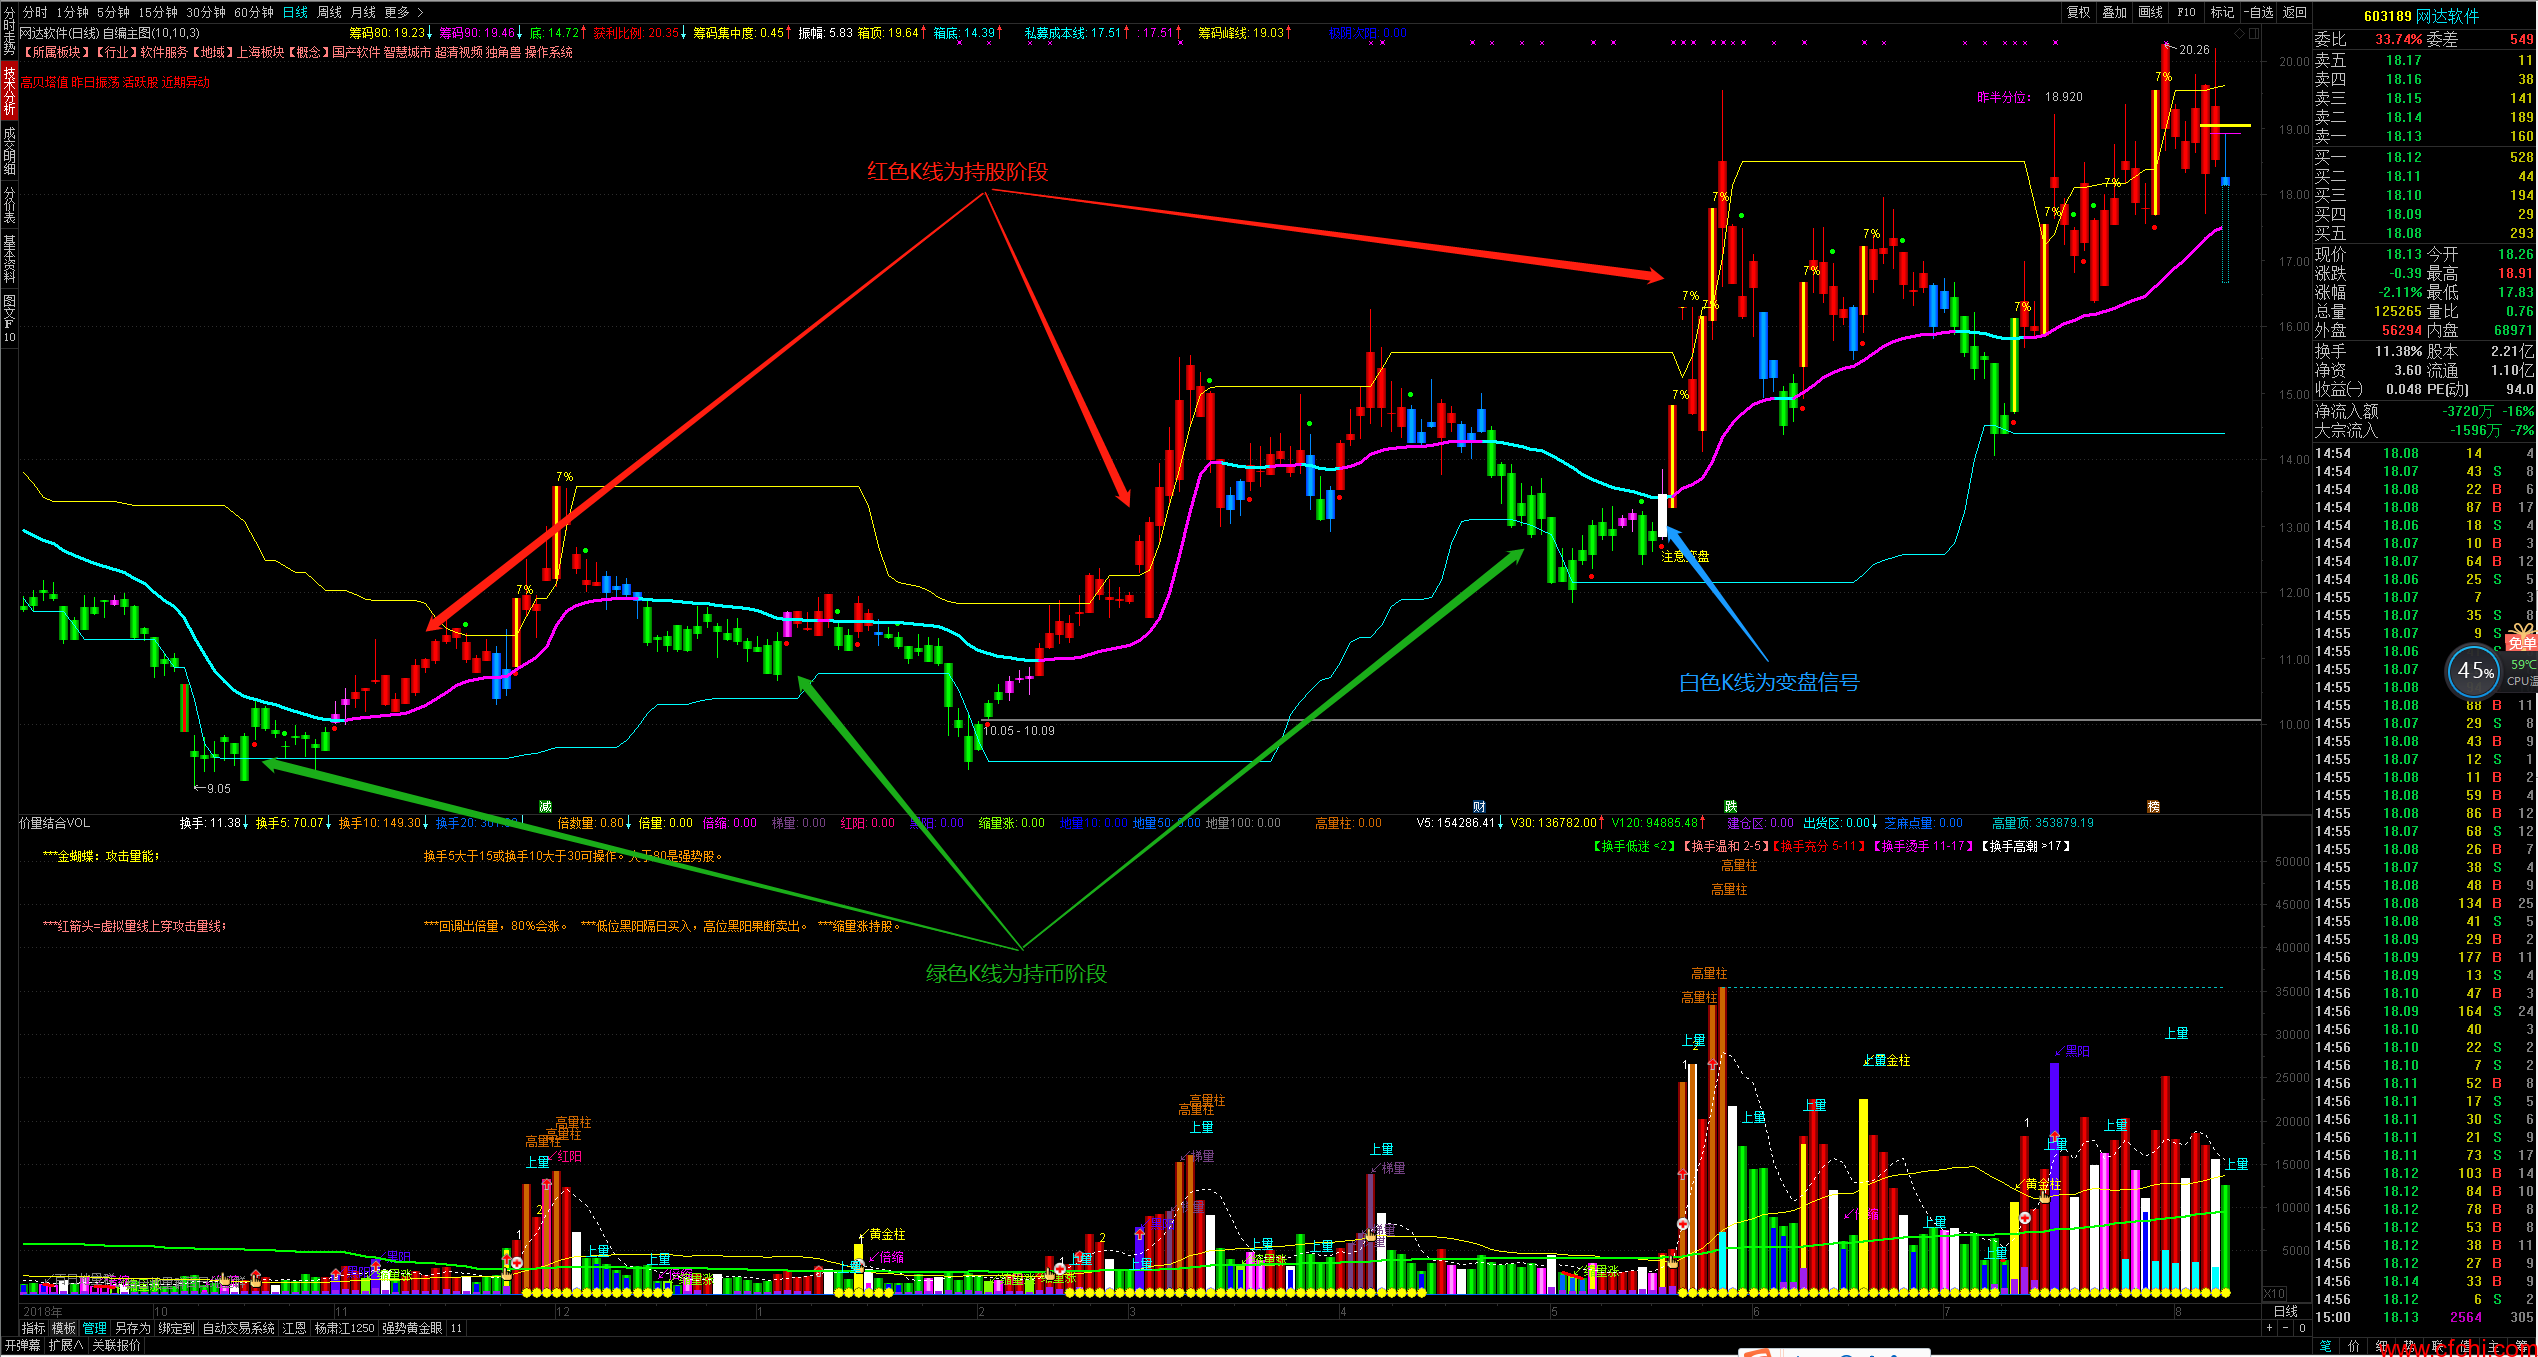Switch to the 周线 weekly timeframe

click(x=329, y=12)
